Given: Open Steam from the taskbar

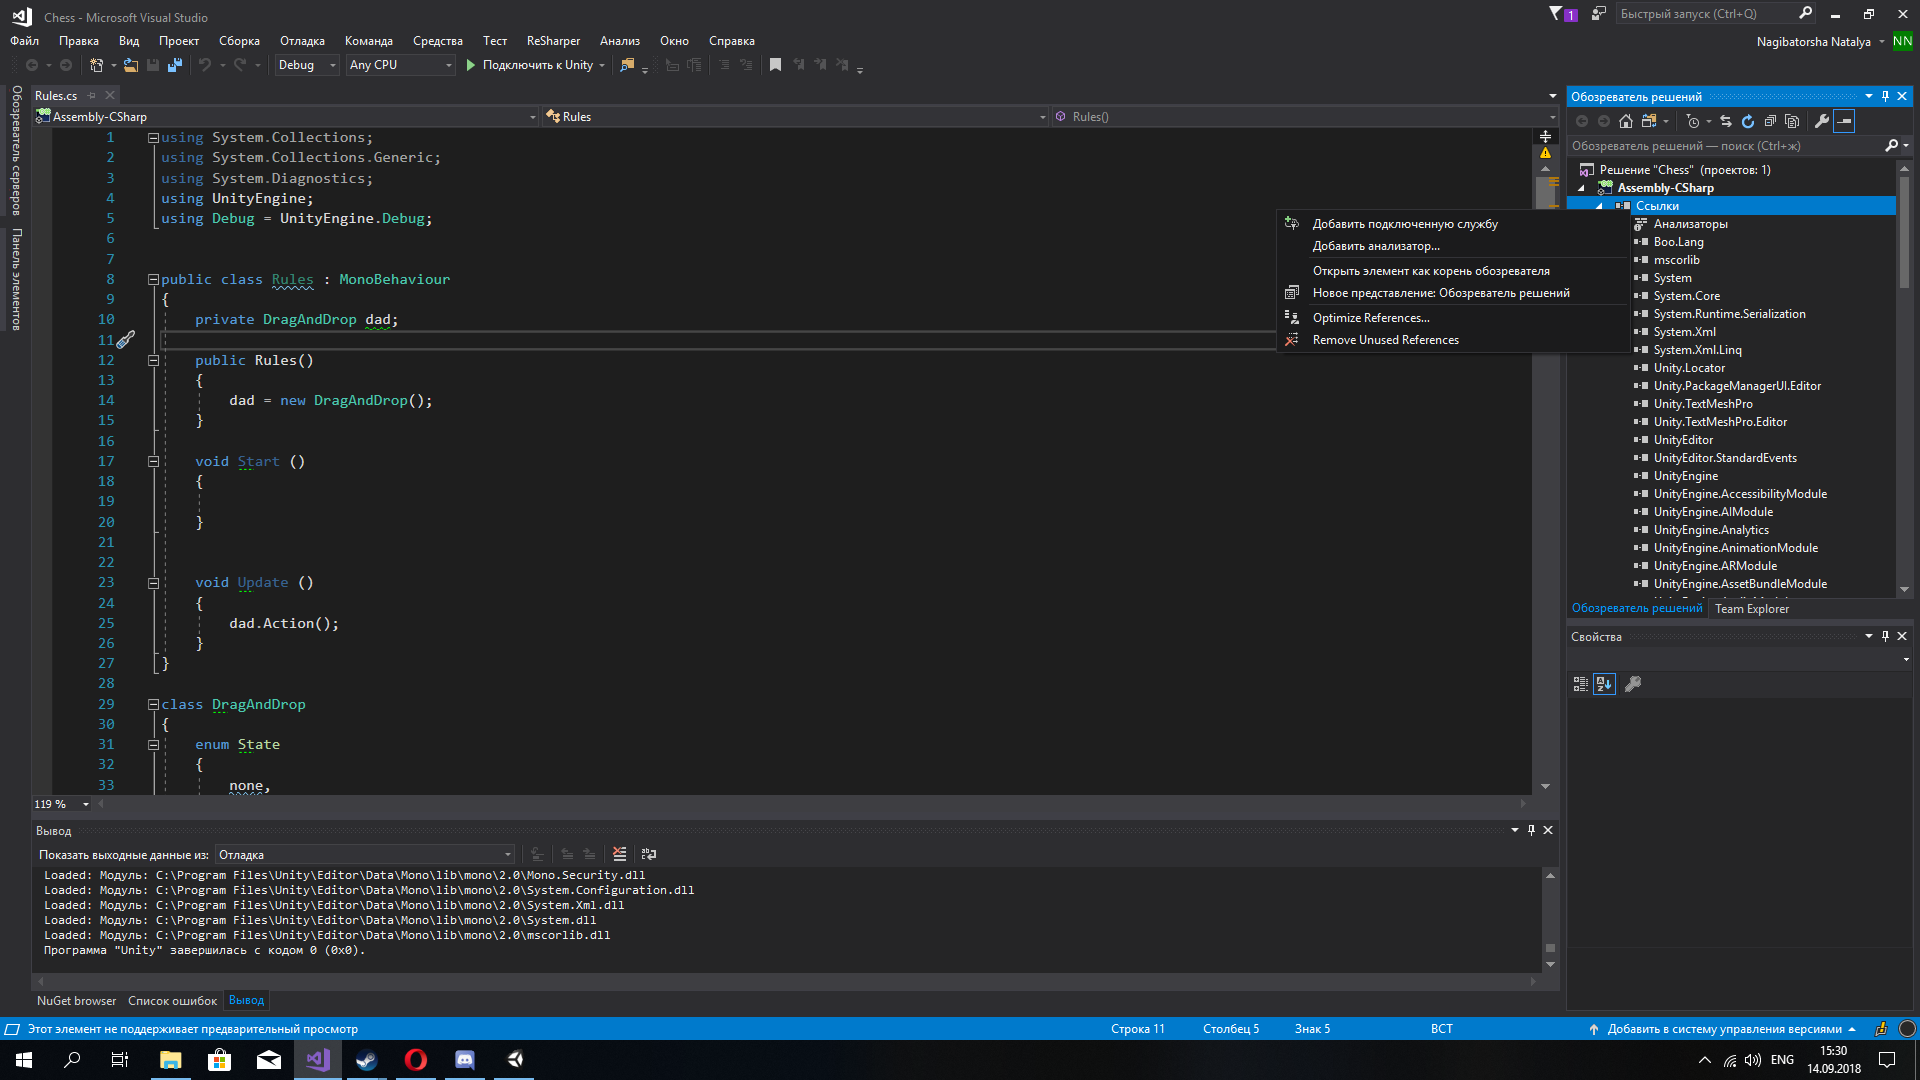Looking at the screenshot, I should coord(367,1060).
